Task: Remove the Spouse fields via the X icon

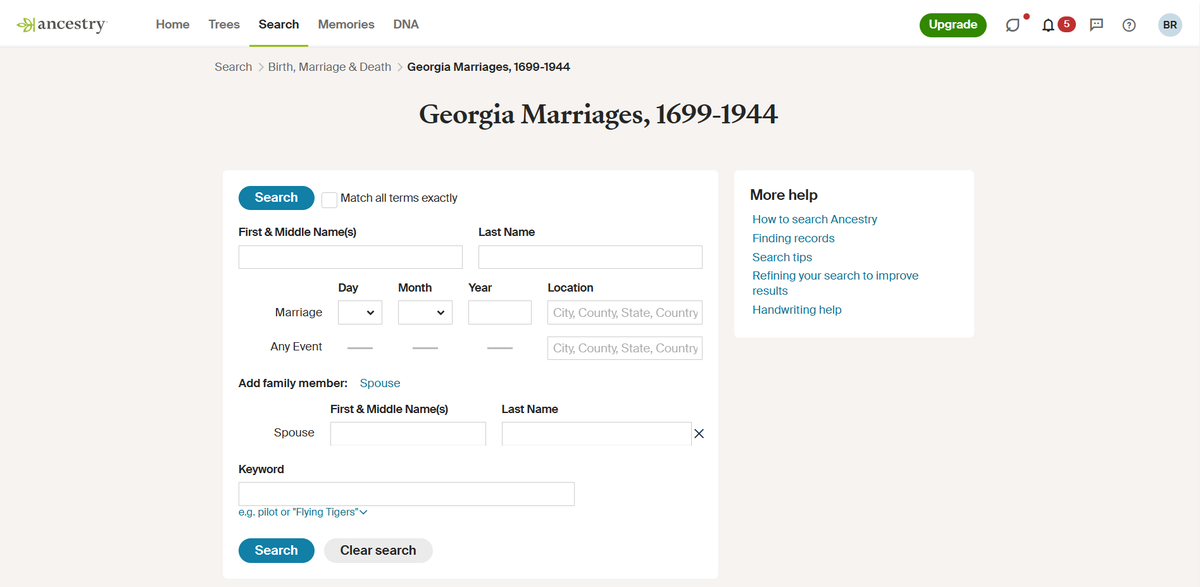Action: 698,433
